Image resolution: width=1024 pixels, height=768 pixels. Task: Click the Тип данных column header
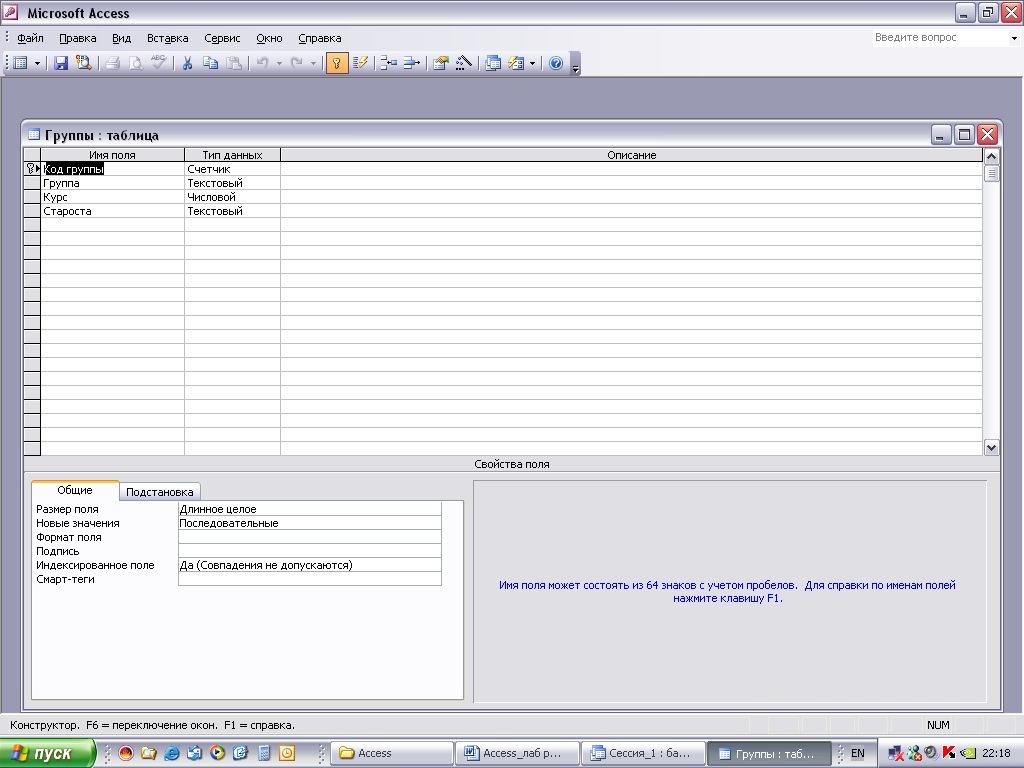pos(232,155)
